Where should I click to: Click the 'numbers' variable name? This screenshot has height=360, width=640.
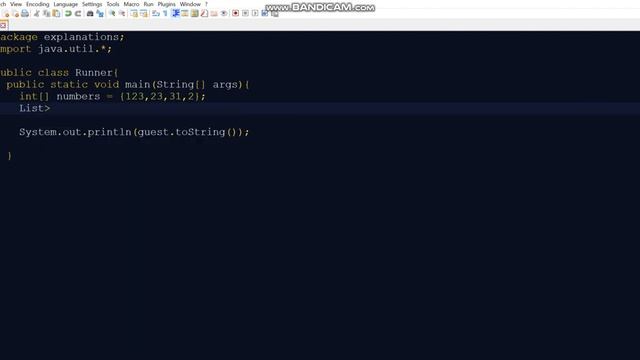pos(78,96)
